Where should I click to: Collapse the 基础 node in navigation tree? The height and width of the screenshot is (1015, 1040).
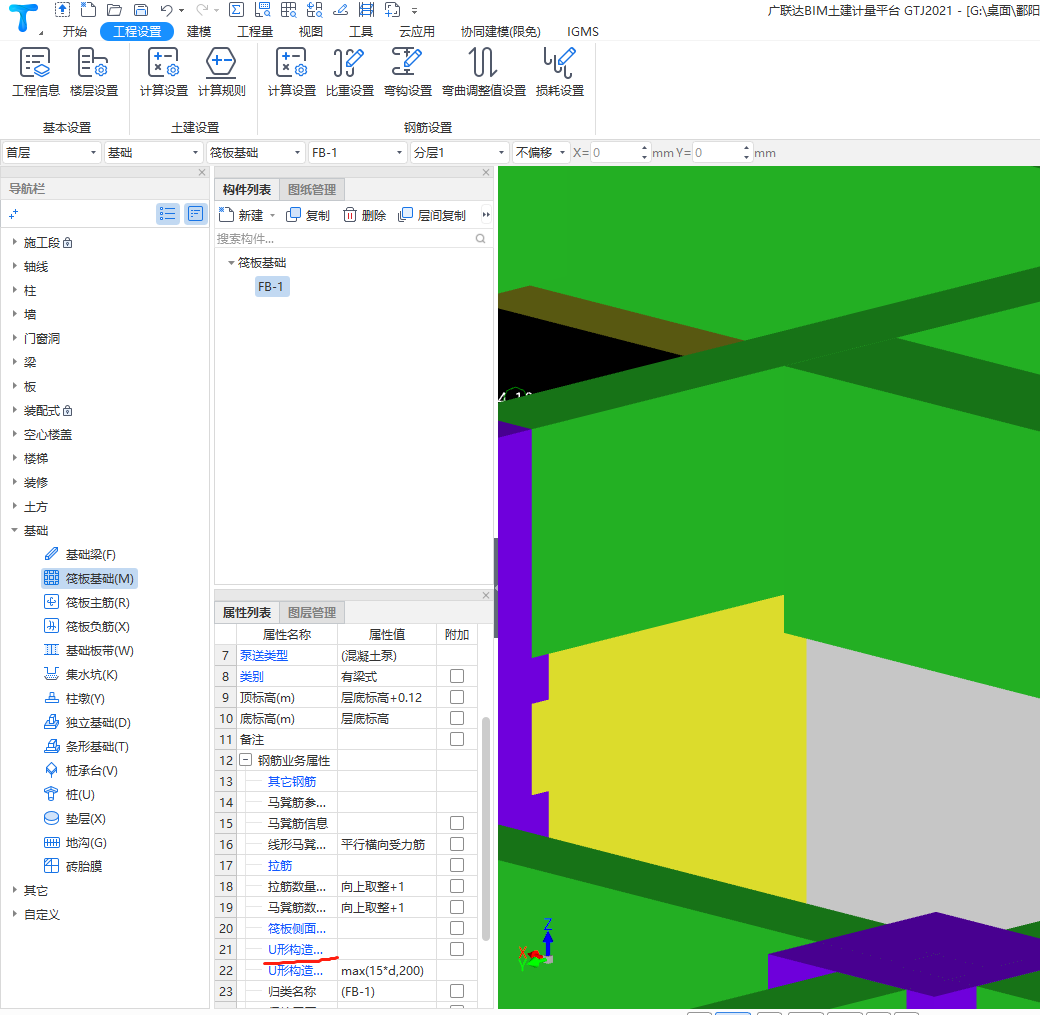pos(15,530)
